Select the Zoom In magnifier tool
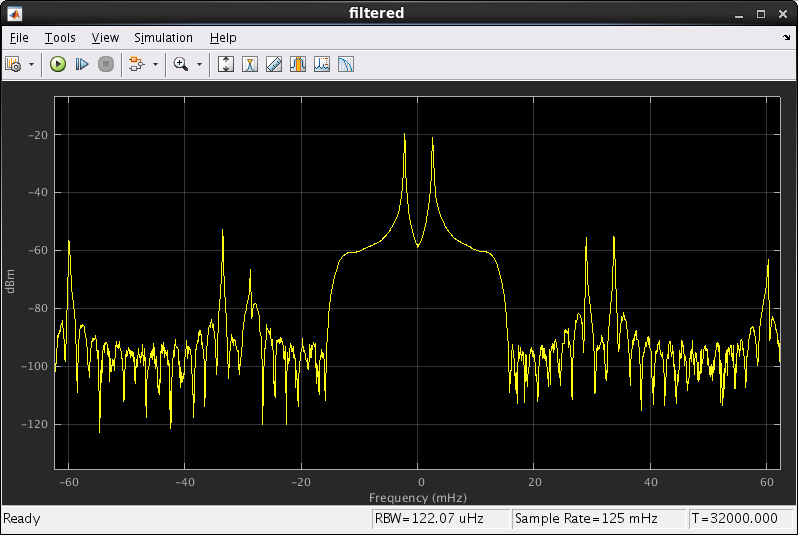The width and height of the screenshot is (798, 535). tap(181, 64)
